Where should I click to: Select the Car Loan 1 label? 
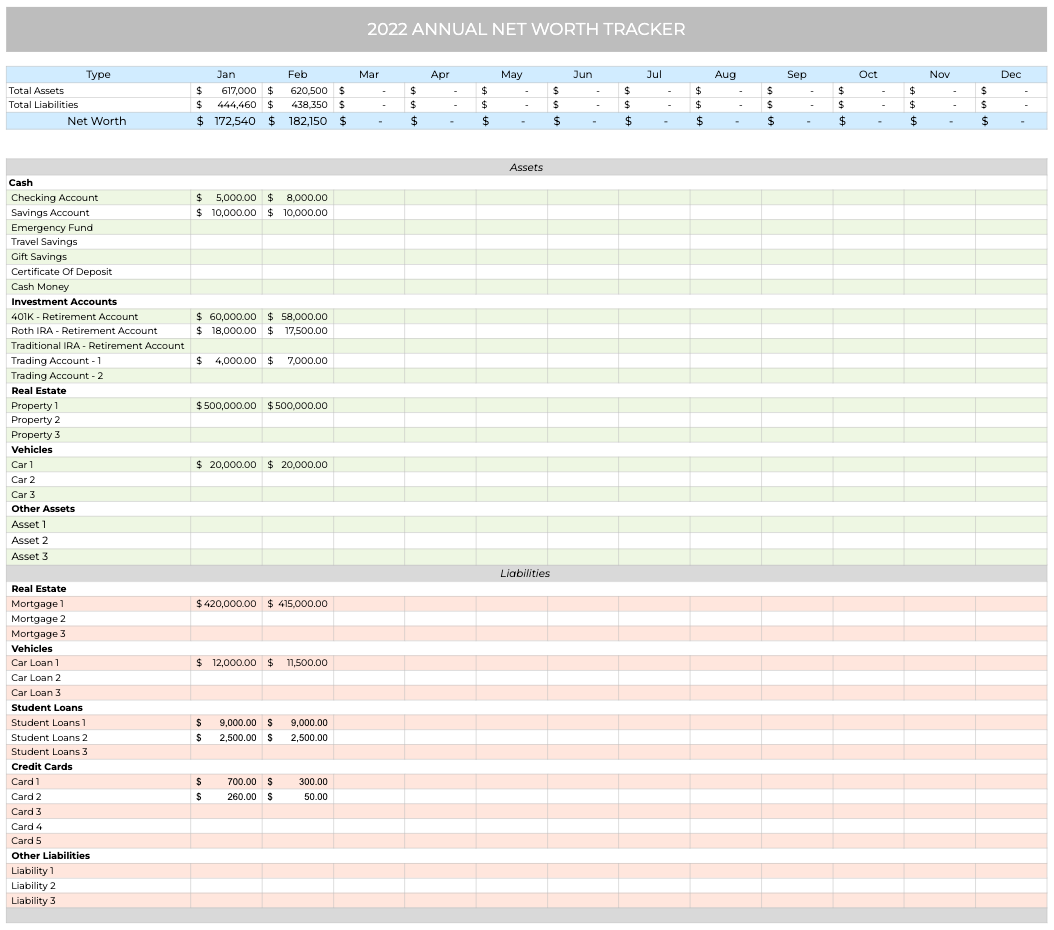coord(35,663)
